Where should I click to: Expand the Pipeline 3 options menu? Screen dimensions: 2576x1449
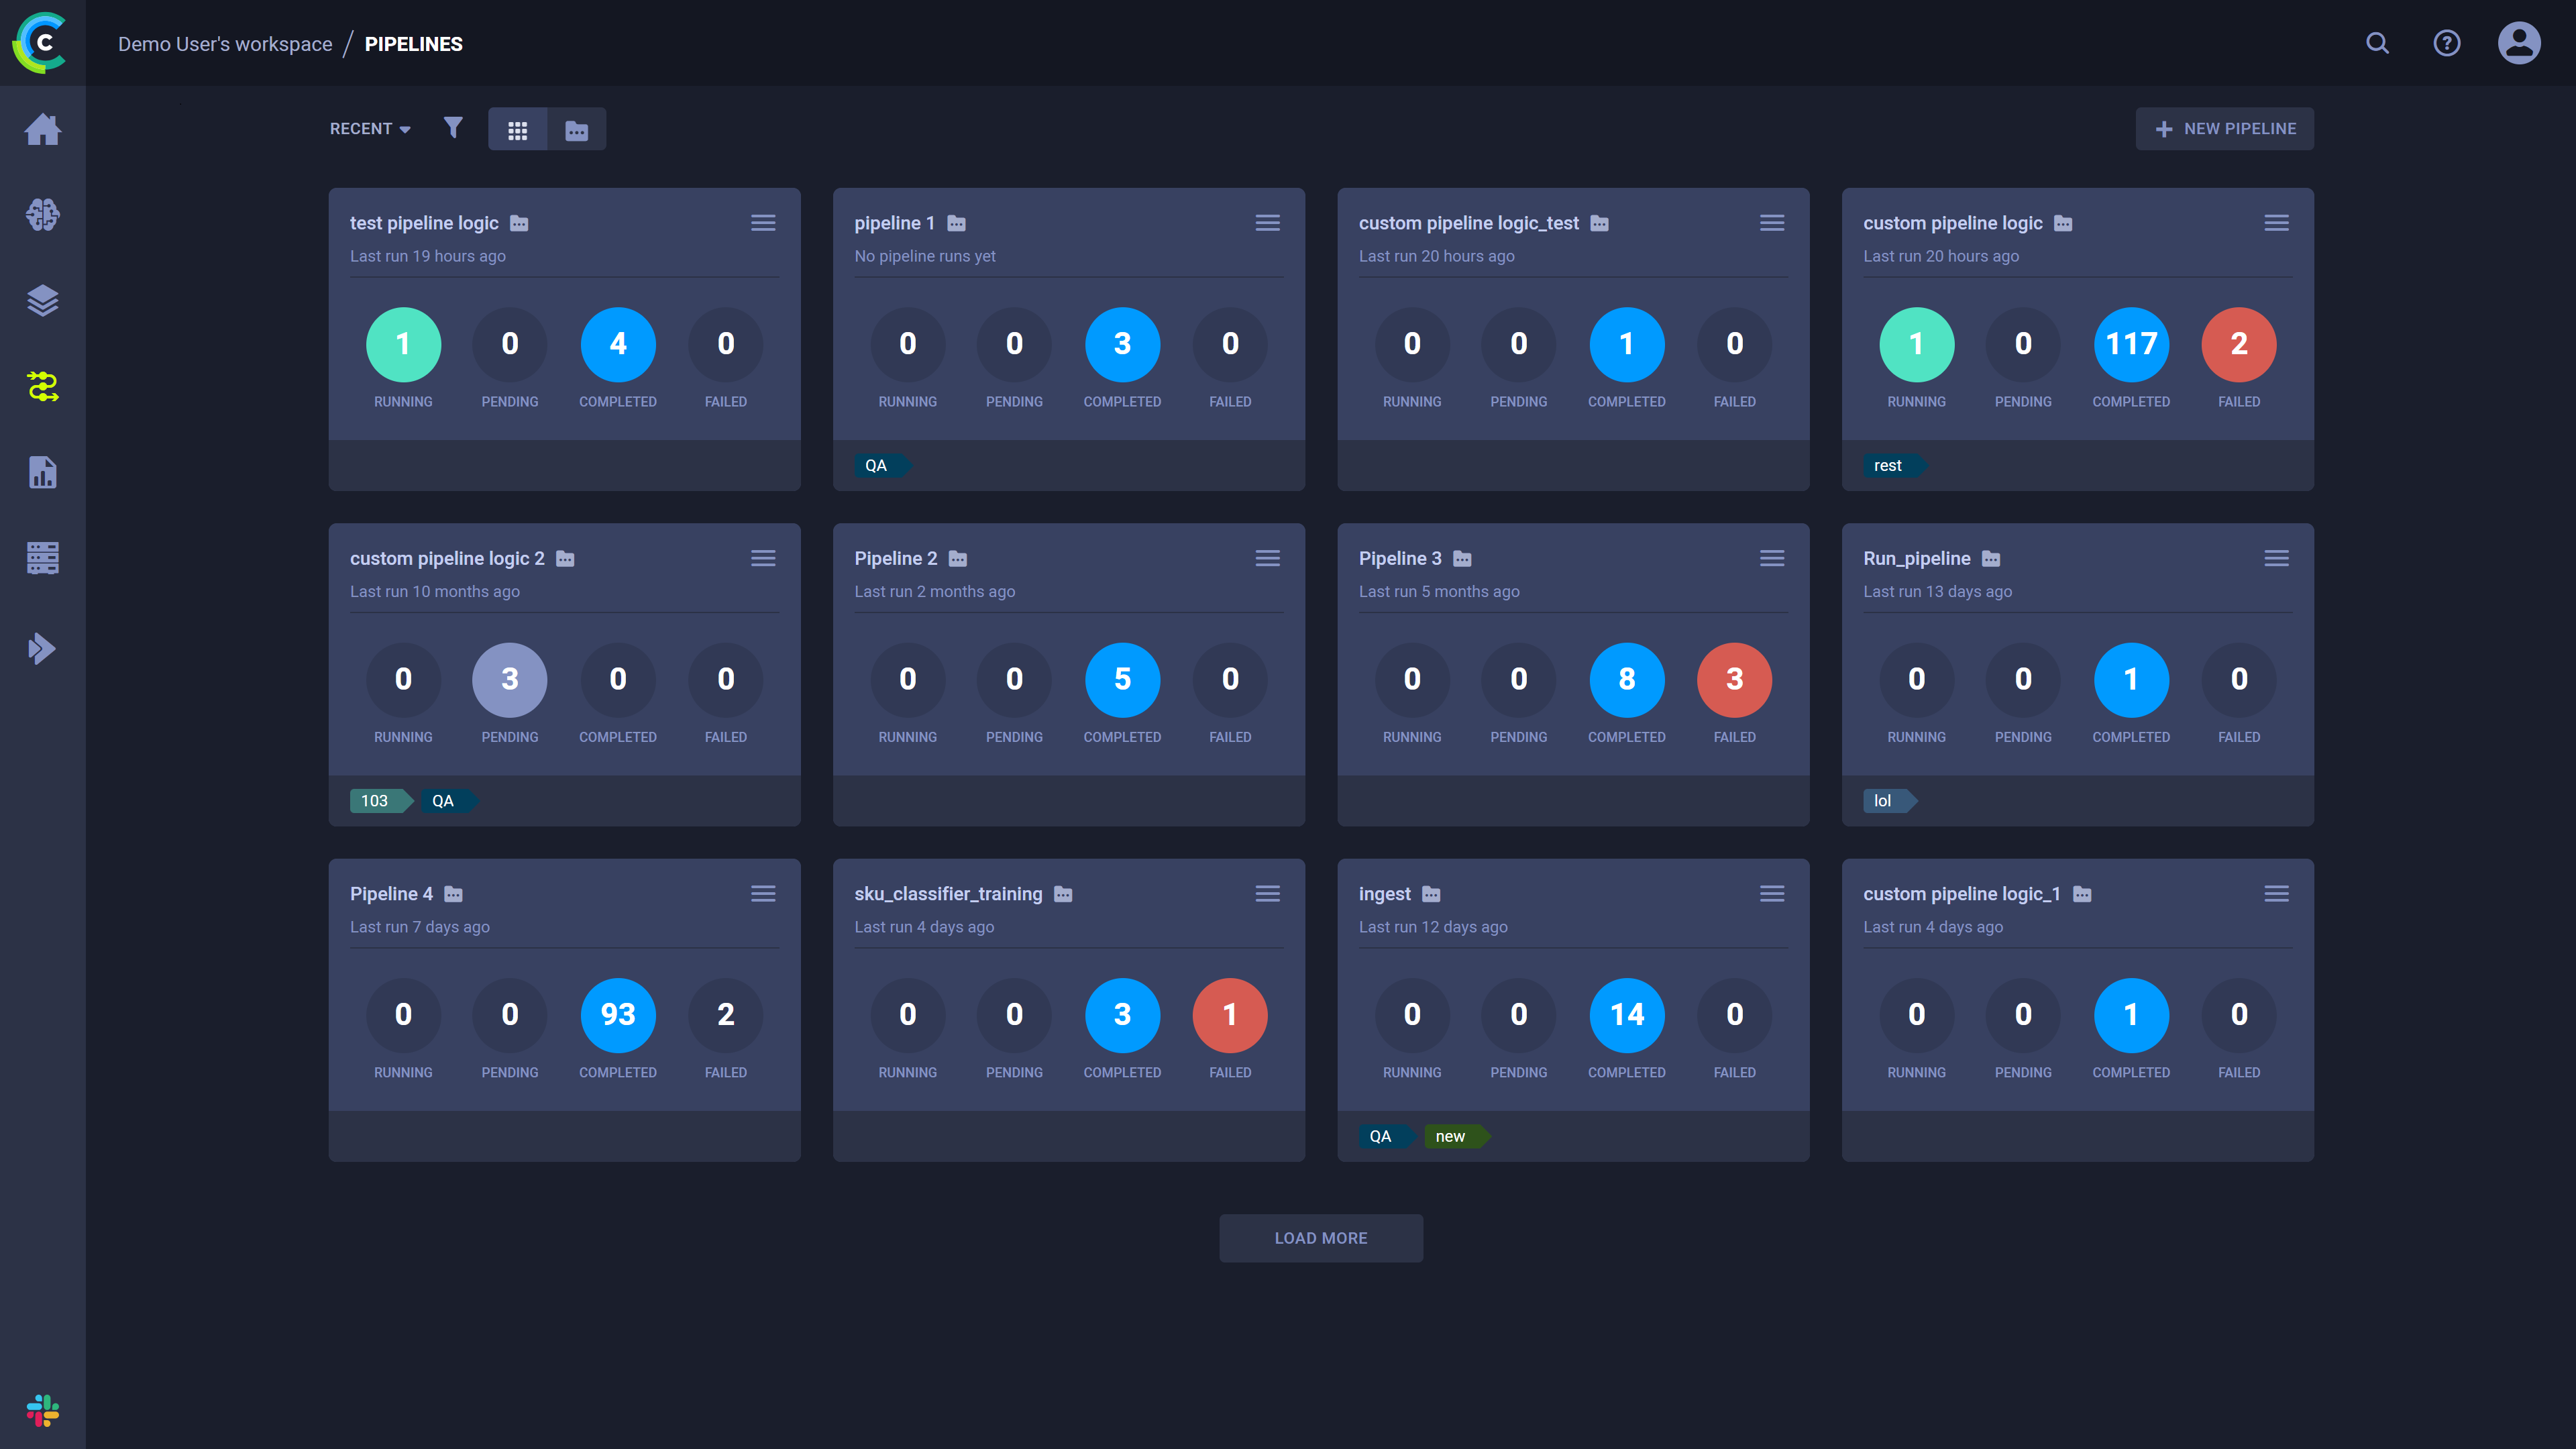tap(1771, 557)
